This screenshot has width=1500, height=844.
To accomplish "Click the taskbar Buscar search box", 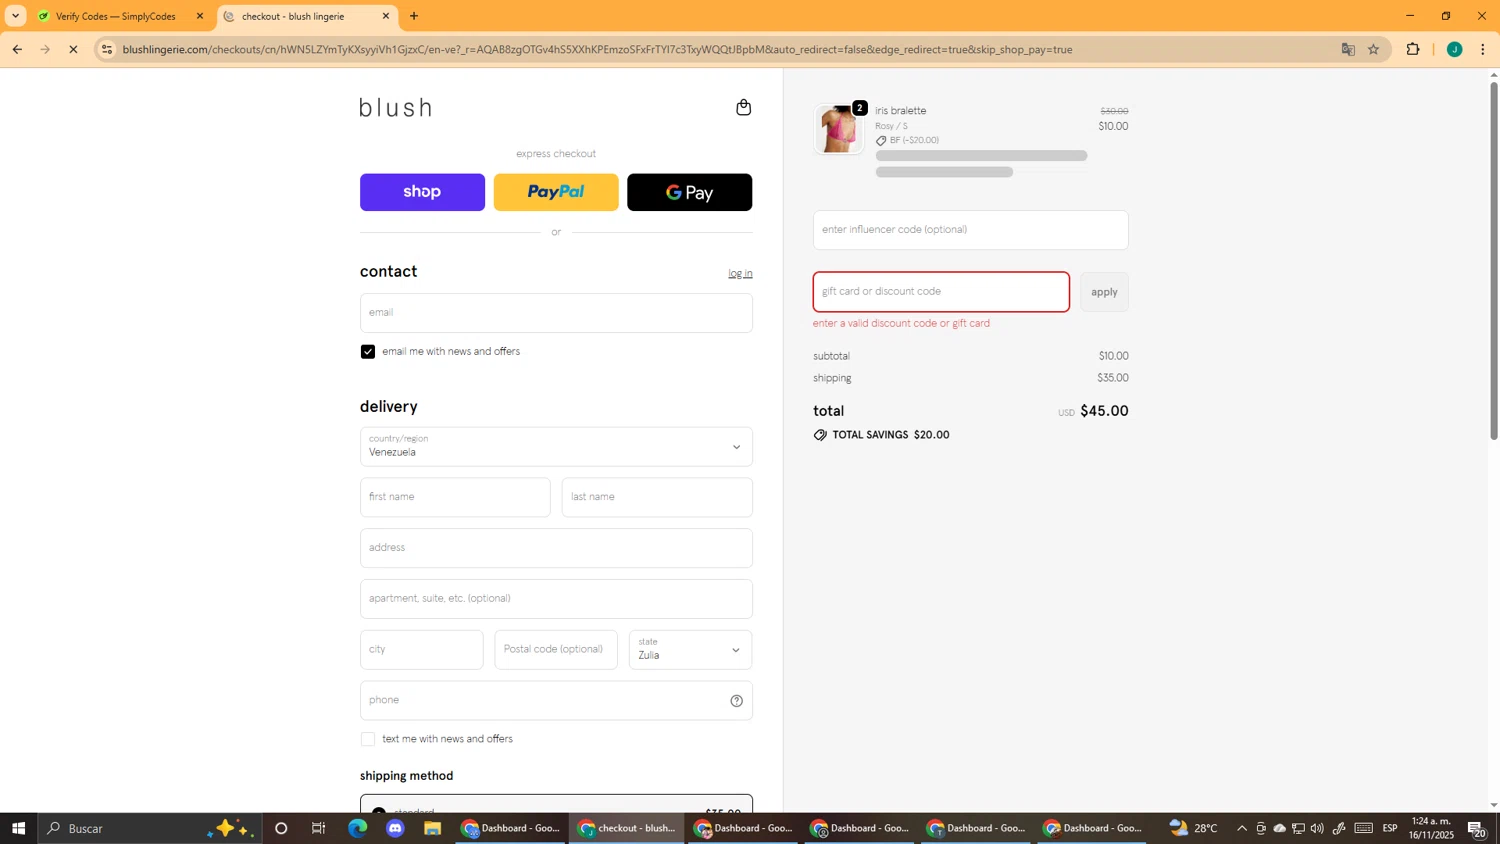I will click(x=150, y=828).
